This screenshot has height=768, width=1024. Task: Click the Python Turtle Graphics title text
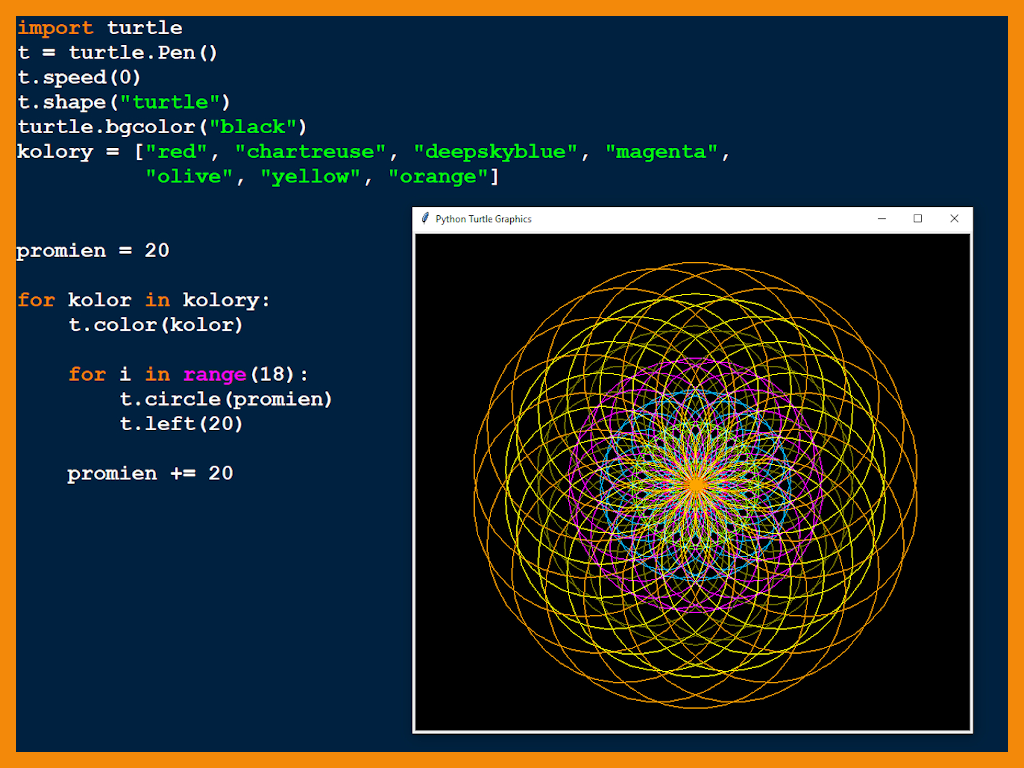483,219
